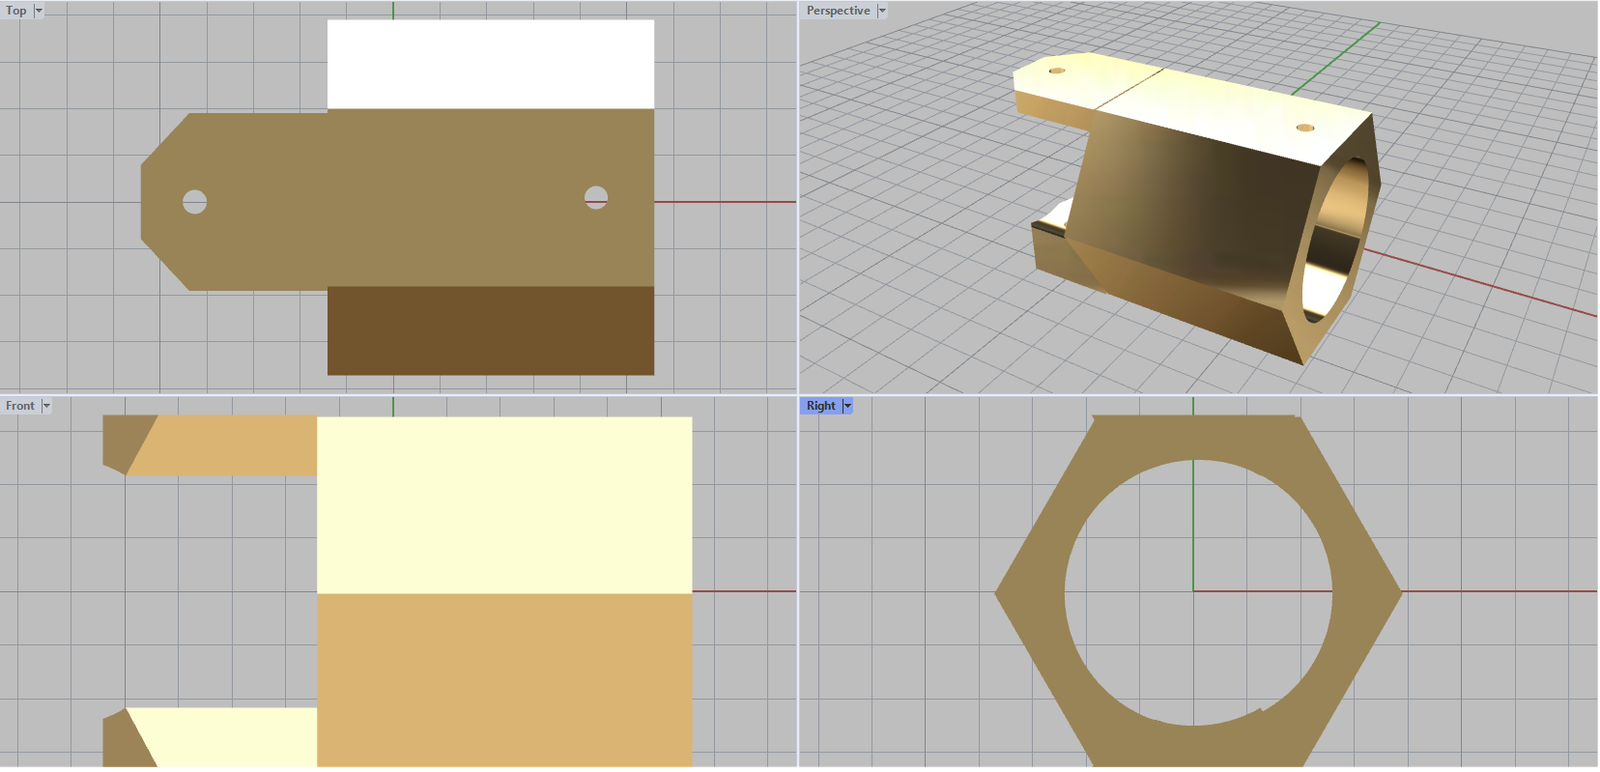1600x772 pixels.
Task: Expand the Front viewport dropdown arrow
Action: [46, 406]
